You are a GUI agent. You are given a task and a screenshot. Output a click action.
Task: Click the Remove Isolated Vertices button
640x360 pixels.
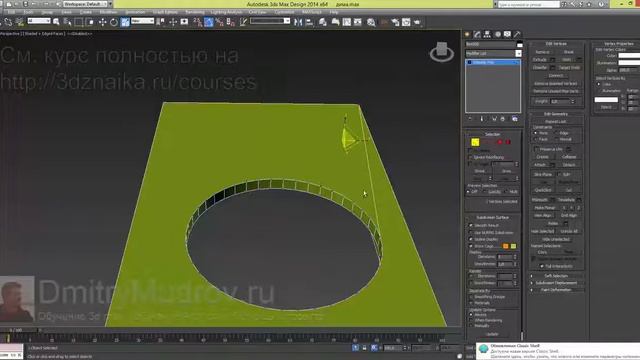point(556,83)
